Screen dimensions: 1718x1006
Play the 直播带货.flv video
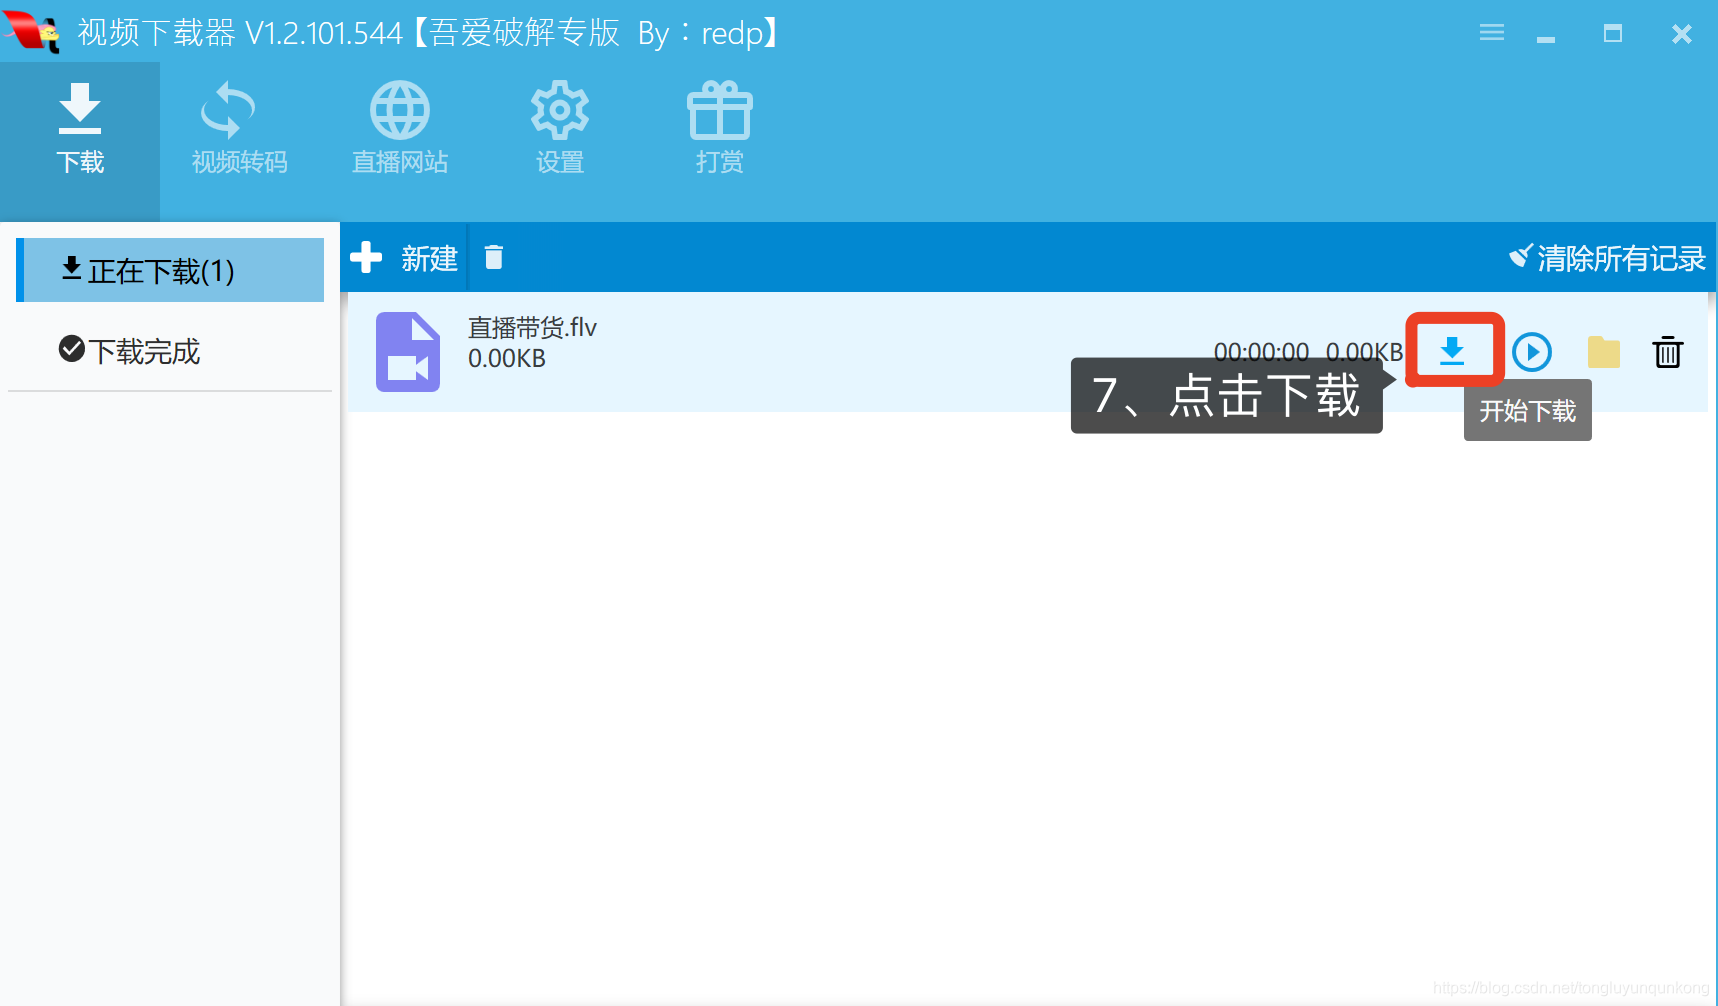[x=1531, y=352]
